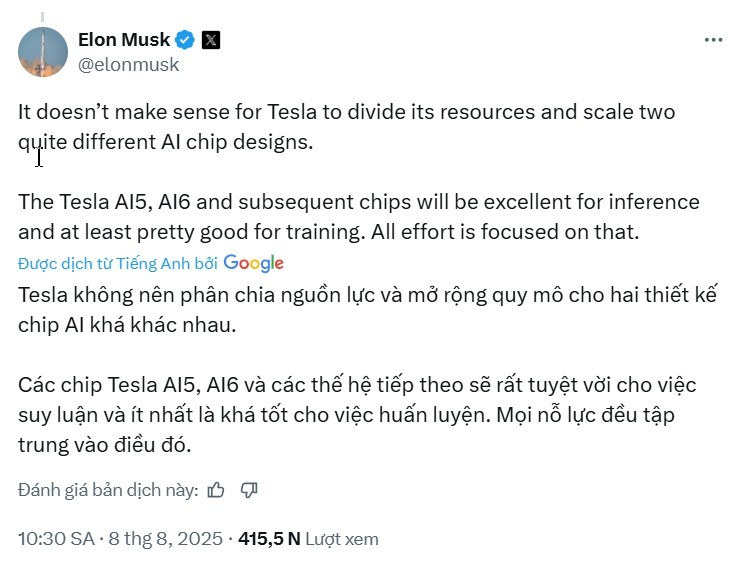Click the blue verified checkmark badge
738x563 pixels.
pyautogui.click(x=185, y=40)
